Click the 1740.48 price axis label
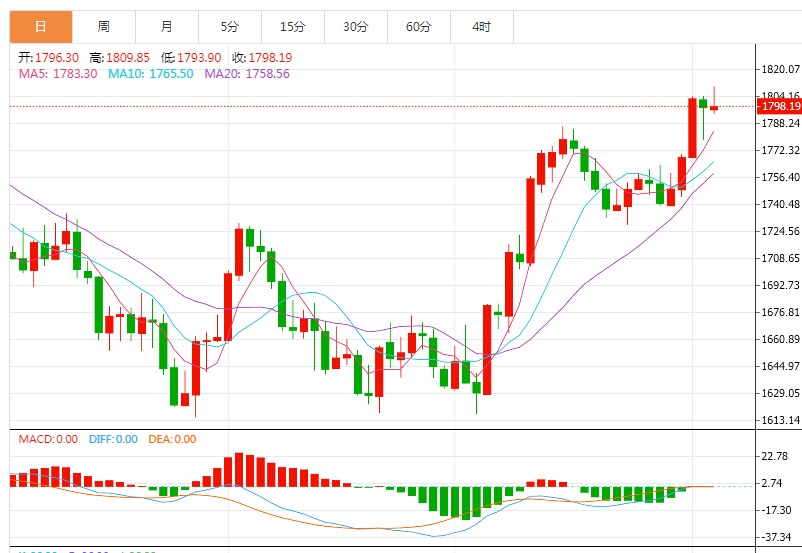The image size is (802, 553). [781, 205]
